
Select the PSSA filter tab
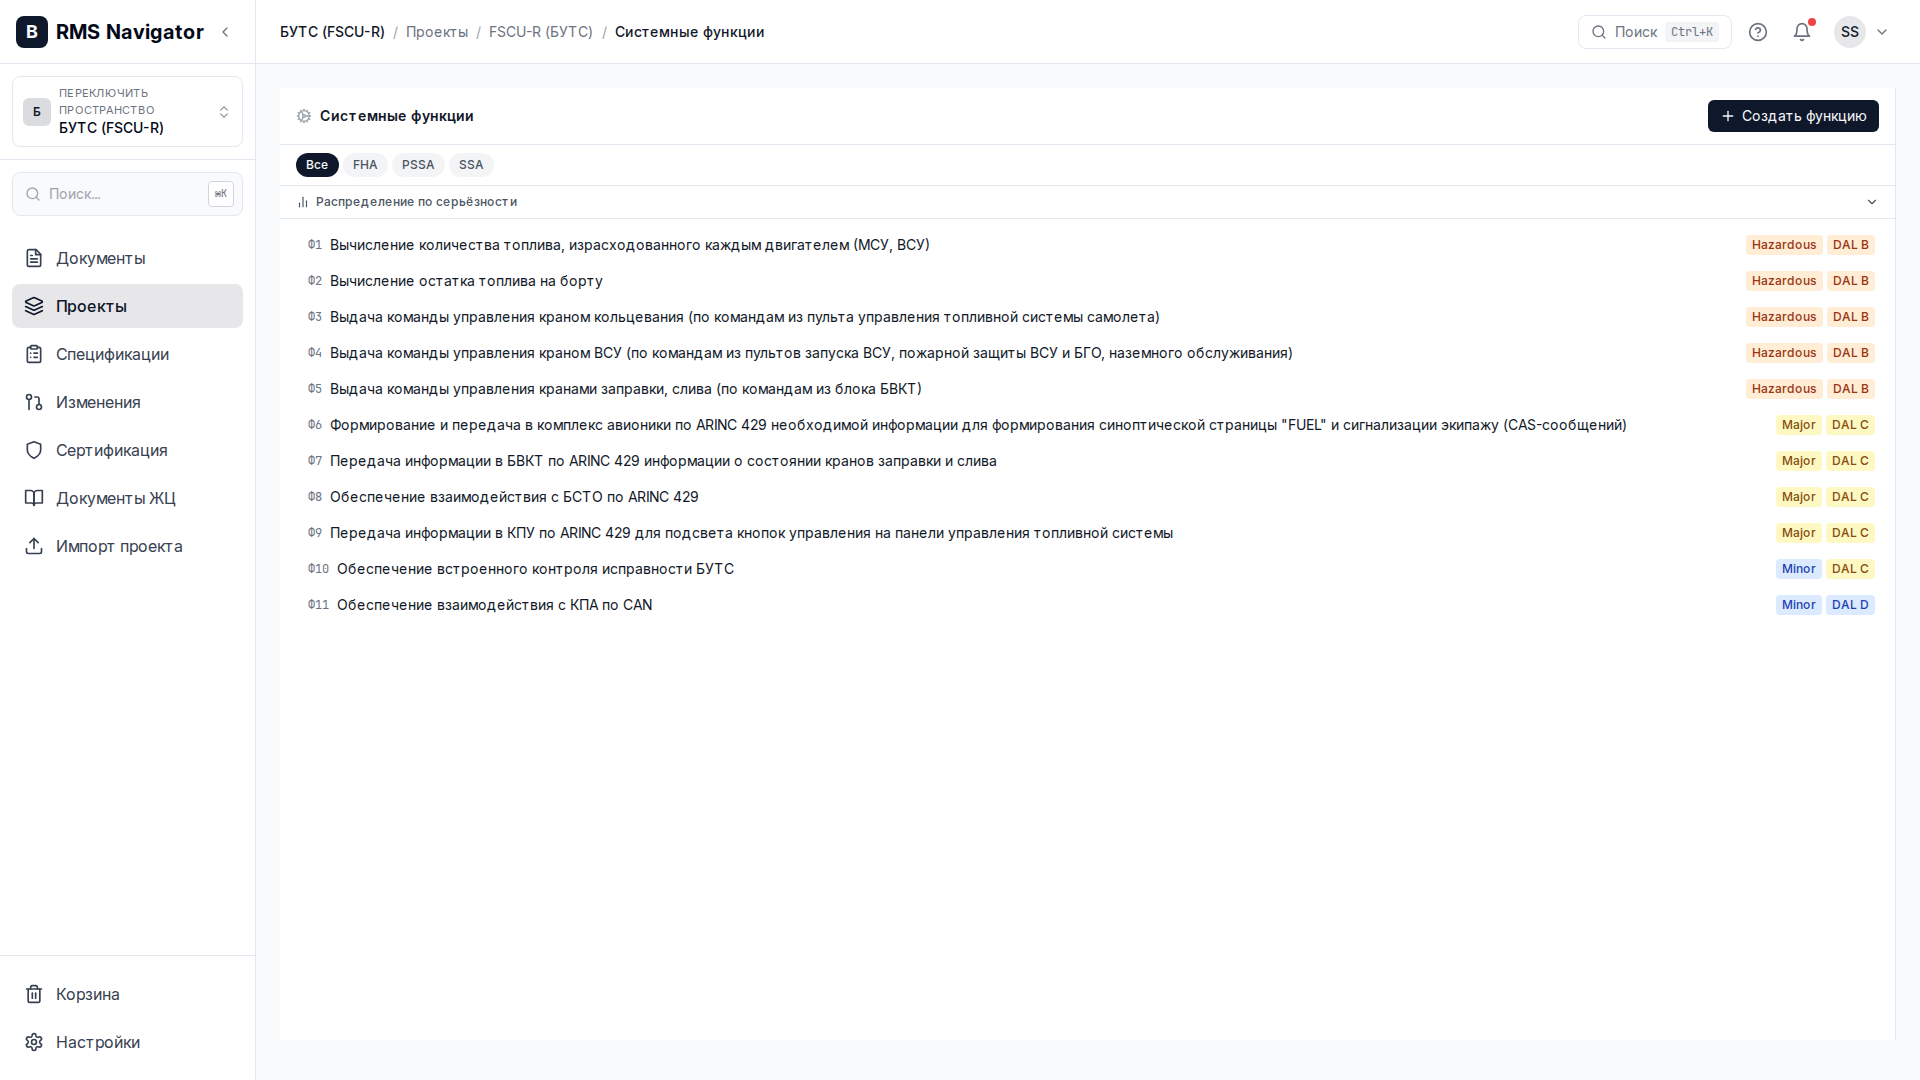(418, 165)
